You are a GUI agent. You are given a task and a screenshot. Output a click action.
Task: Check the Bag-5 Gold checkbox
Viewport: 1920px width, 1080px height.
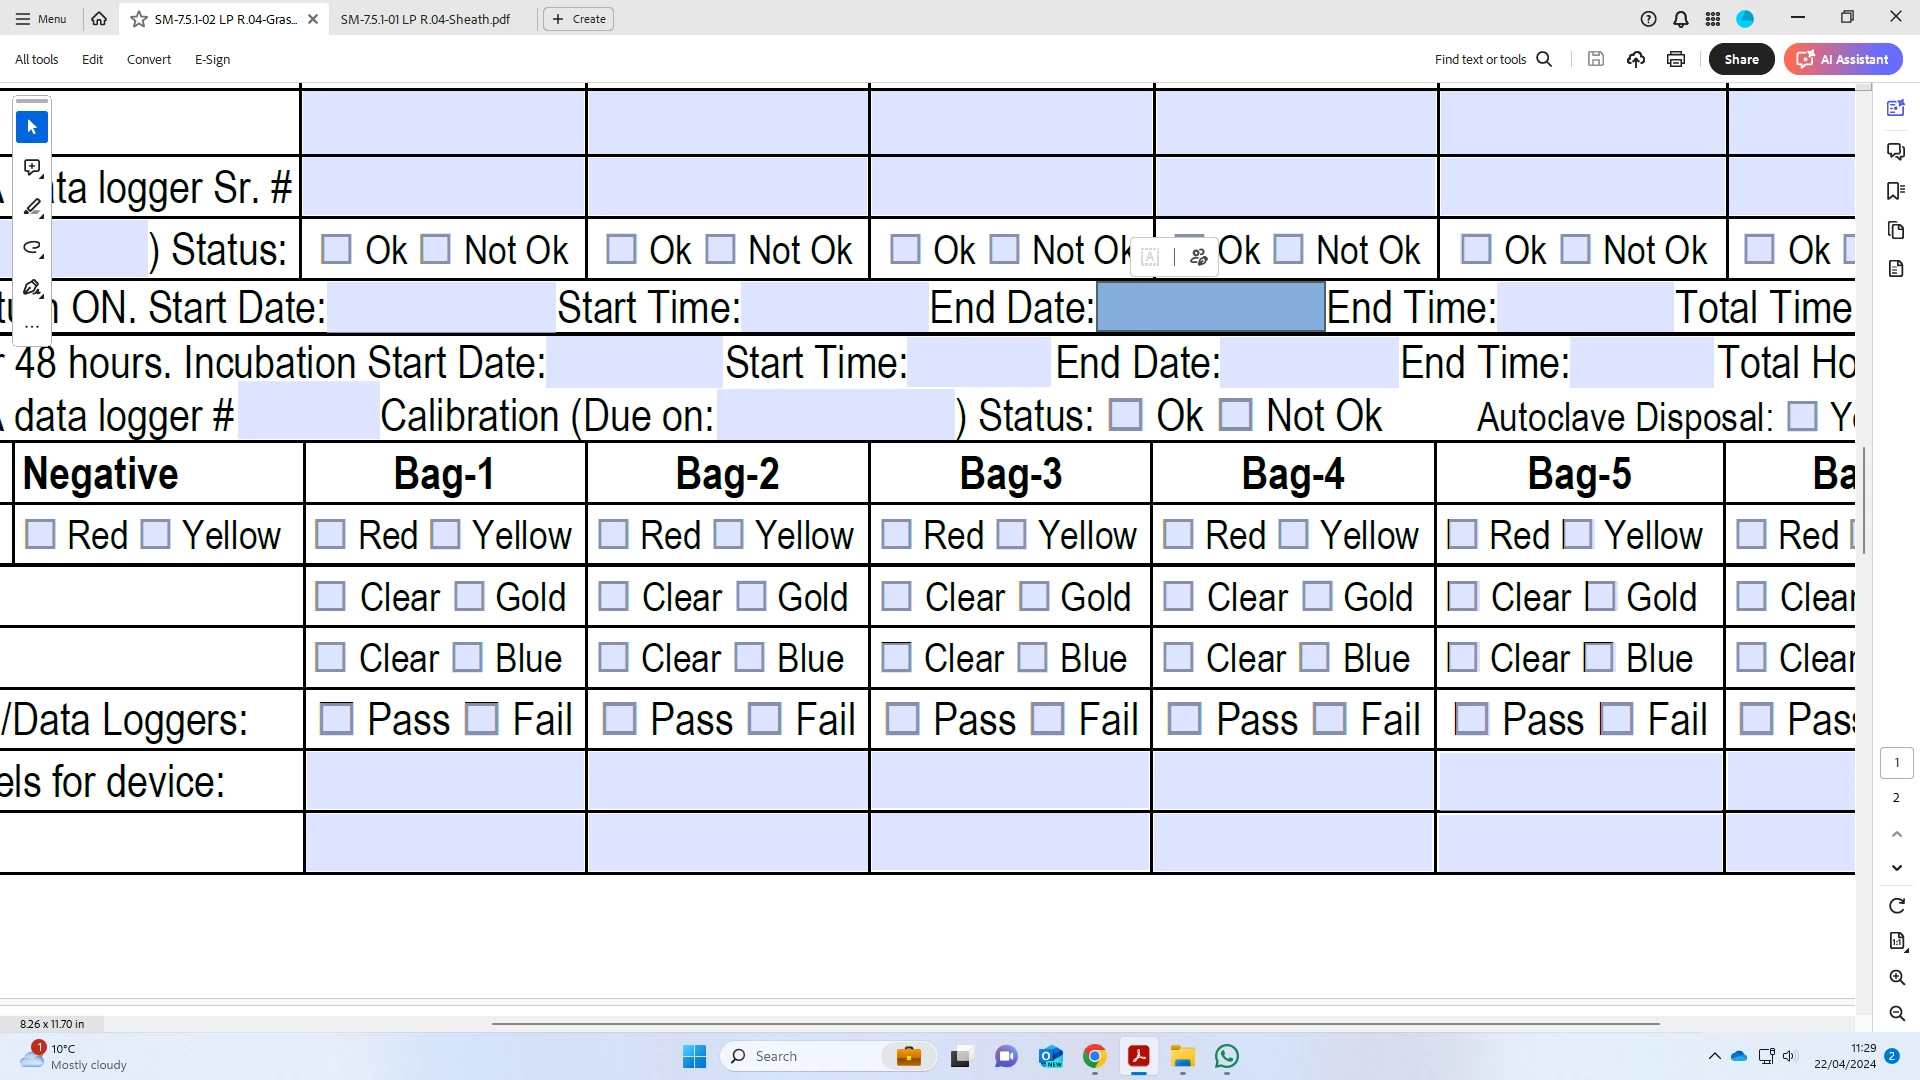click(1600, 597)
